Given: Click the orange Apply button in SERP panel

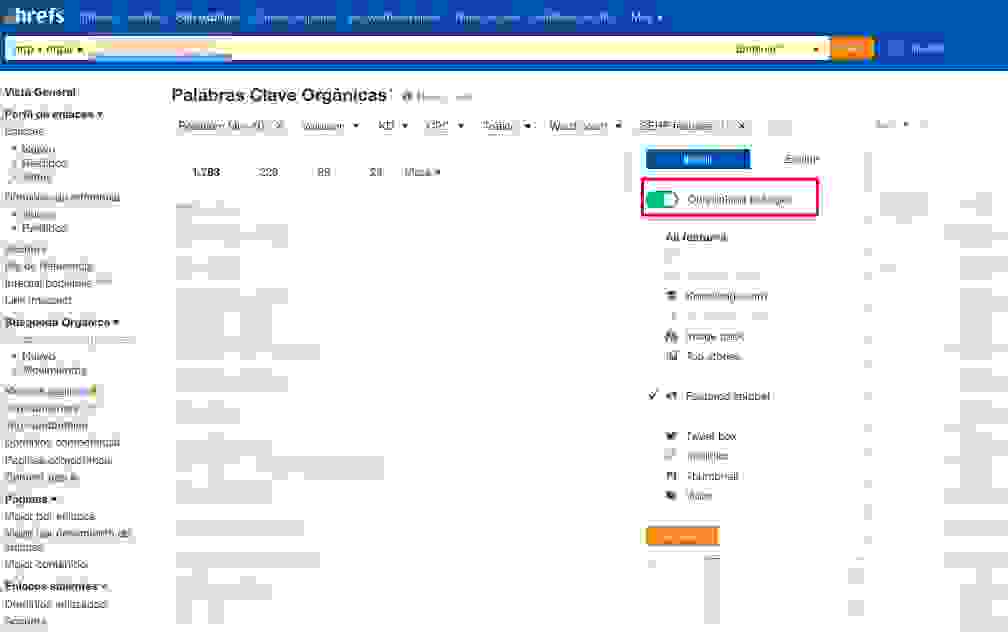Looking at the screenshot, I should click(x=683, y=536).
